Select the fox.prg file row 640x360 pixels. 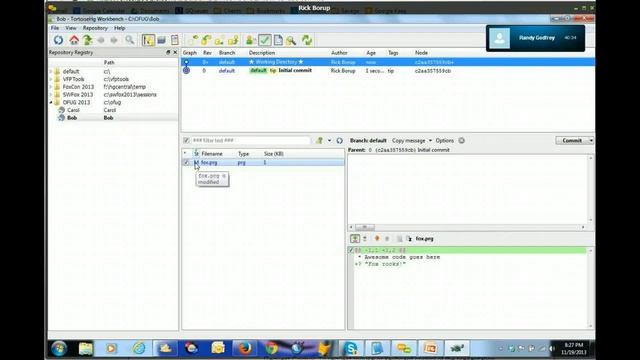tap(263, 162)
